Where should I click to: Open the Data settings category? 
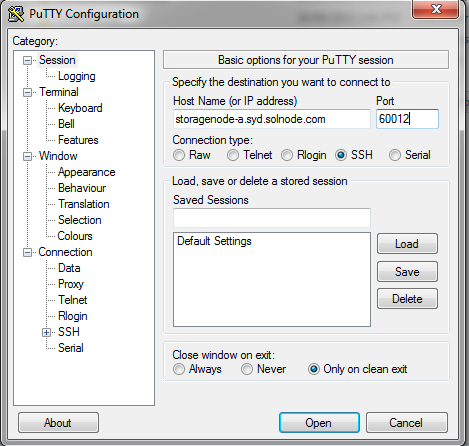[69, 268]
